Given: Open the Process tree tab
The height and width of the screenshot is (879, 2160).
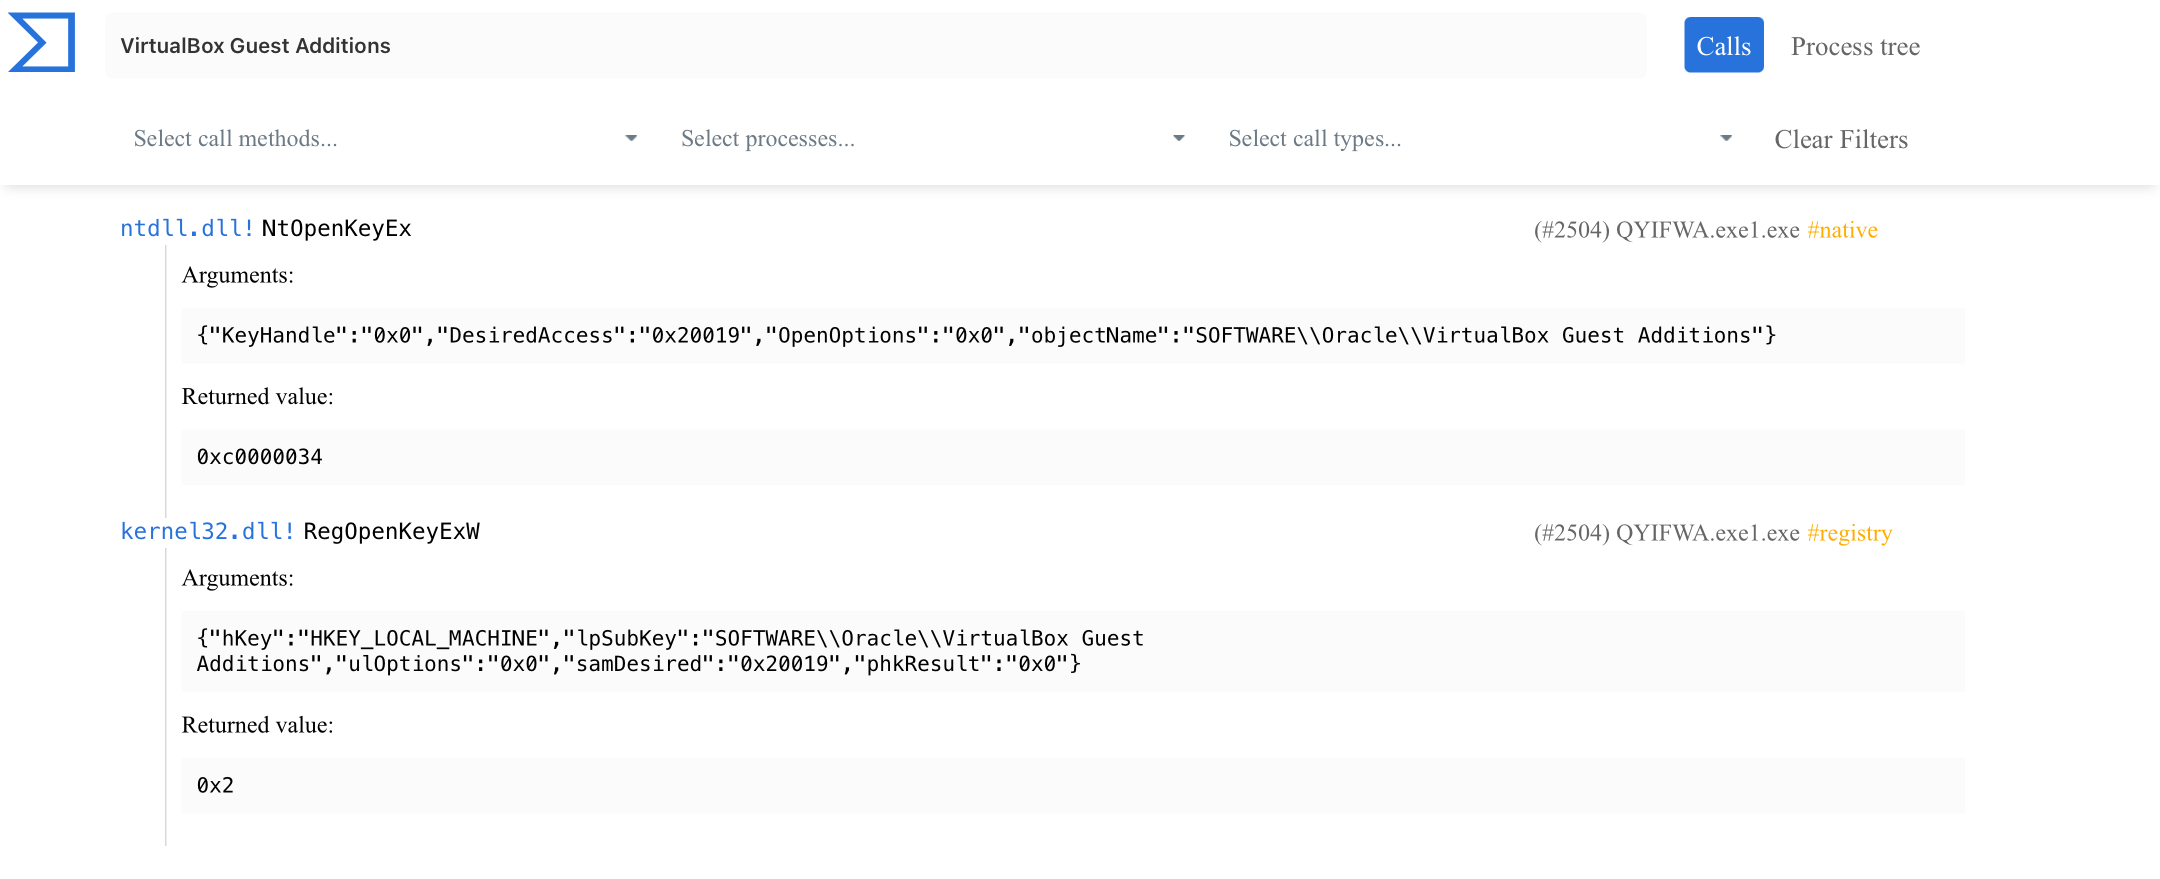Looking at the screenshot, I should point(1854,47).
